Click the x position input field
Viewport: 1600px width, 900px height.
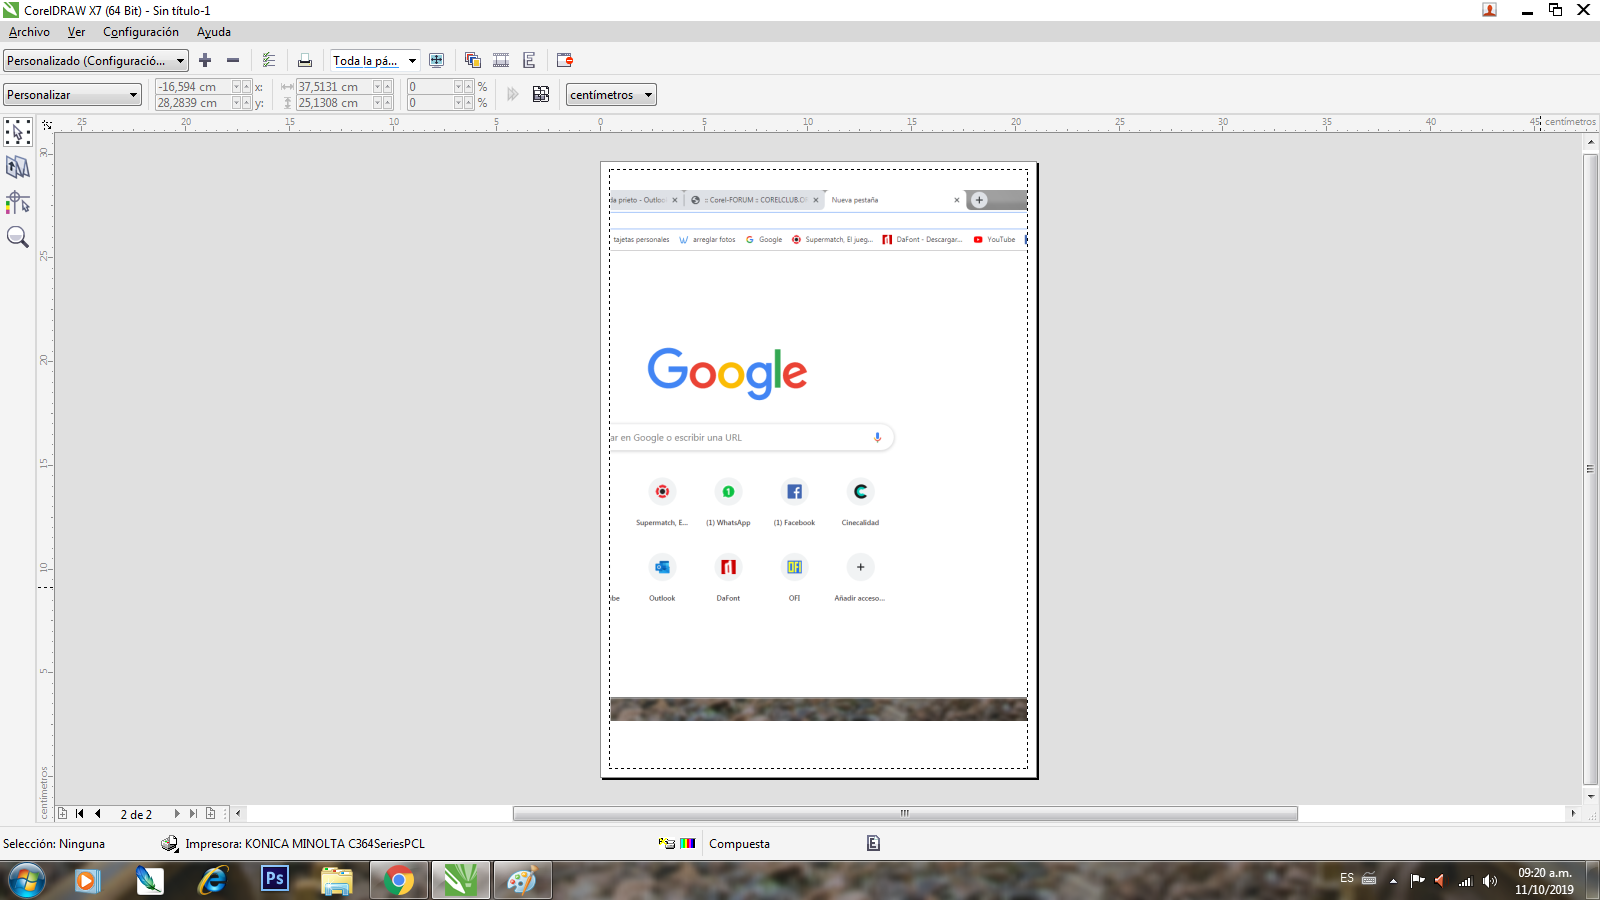tap(193, 87)
